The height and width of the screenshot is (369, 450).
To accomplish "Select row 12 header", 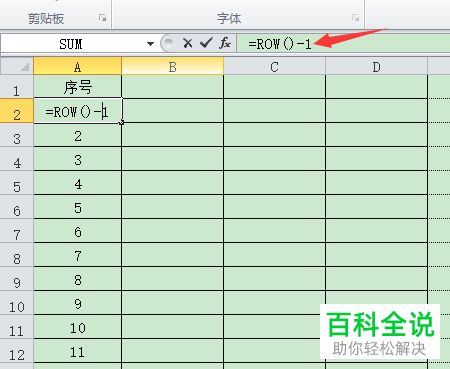I will (17, 351).
